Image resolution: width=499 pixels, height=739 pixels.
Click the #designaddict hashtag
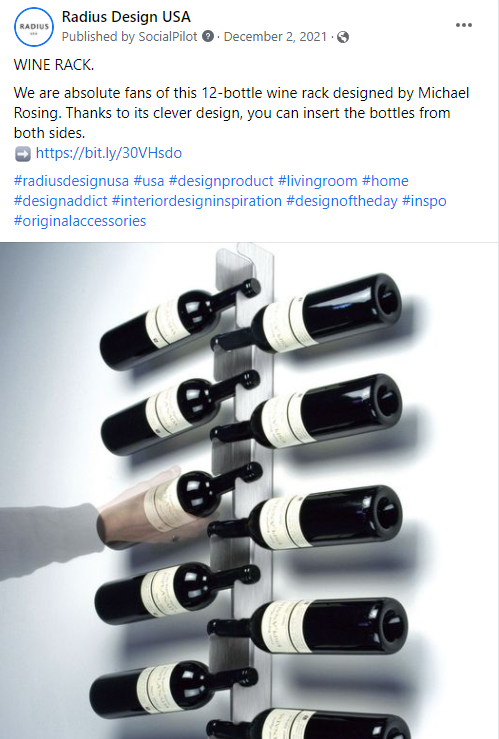pos(61,201)
